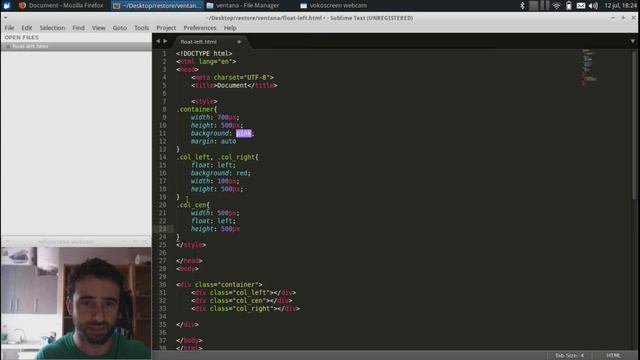
Task: Open the mail notification tray icon
Action: [581, 5]
